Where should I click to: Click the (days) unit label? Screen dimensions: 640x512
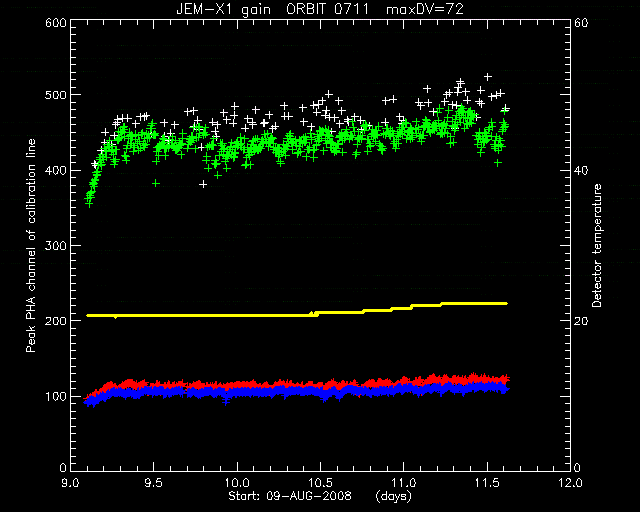coord(393,496)
